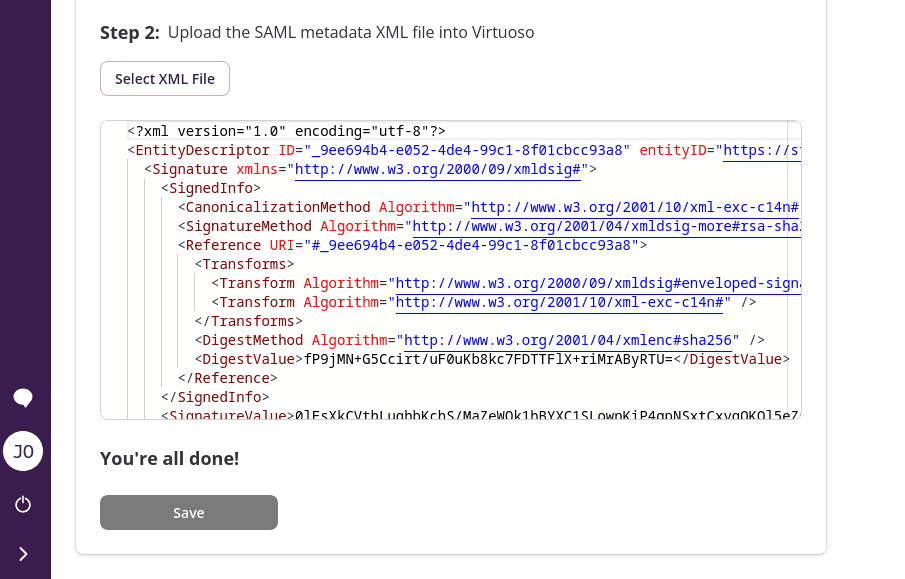Open the enveloped-signature Transform link
This screenshot has width=905, height=579.
pos(598,283)
